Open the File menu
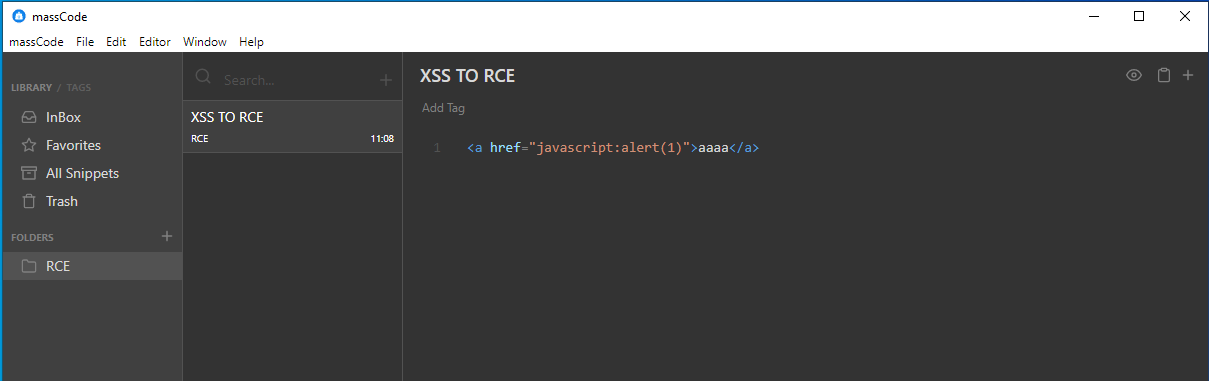The height and width of the screenshot is (381, 1209). pos(85,42)
